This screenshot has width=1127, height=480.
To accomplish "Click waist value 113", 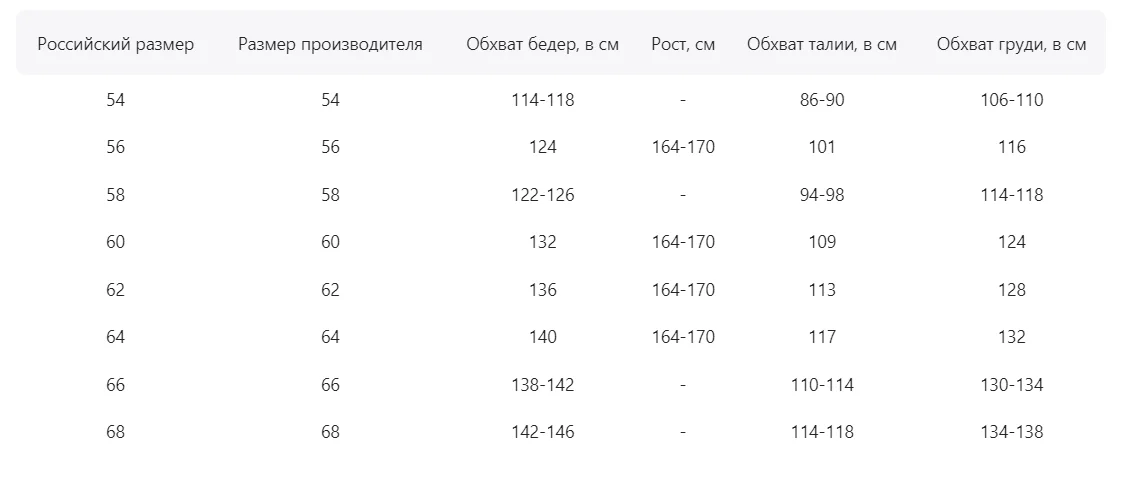I will (x=822, y=290).
